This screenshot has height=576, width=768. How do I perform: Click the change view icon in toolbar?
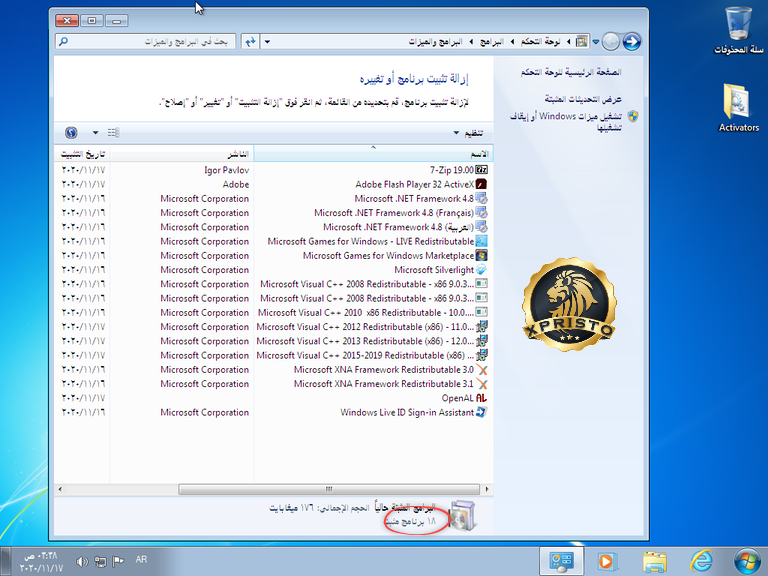coord(114,132)
